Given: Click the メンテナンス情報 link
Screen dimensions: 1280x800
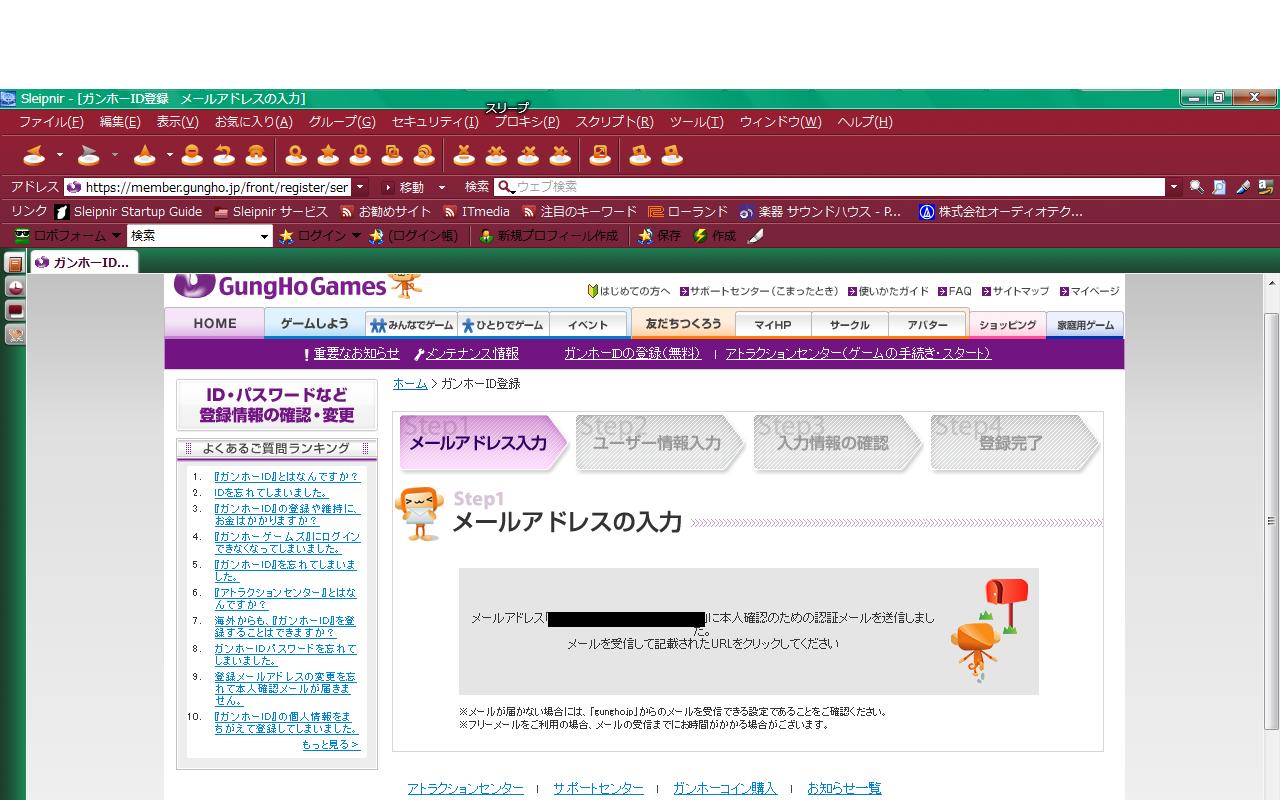Looking at the screenshot, I should [472, 354].
